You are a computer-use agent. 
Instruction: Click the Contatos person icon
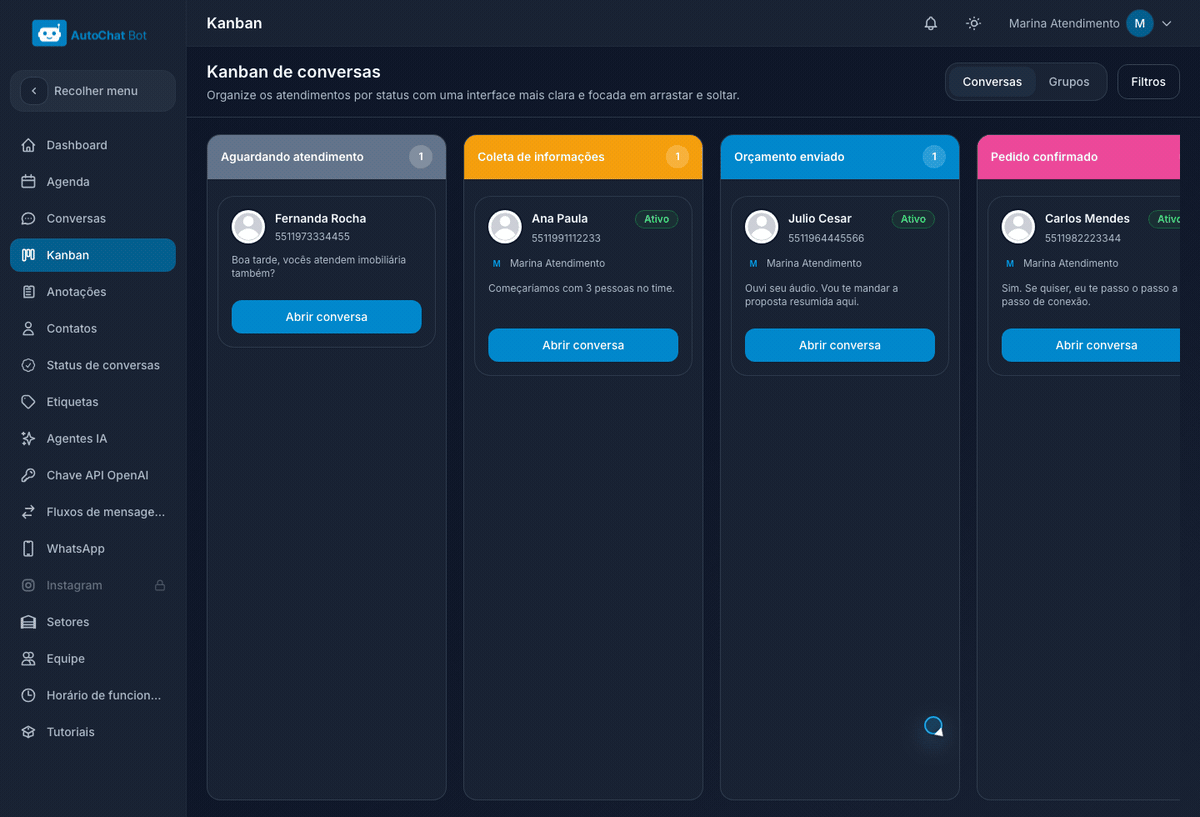(28, 328)
